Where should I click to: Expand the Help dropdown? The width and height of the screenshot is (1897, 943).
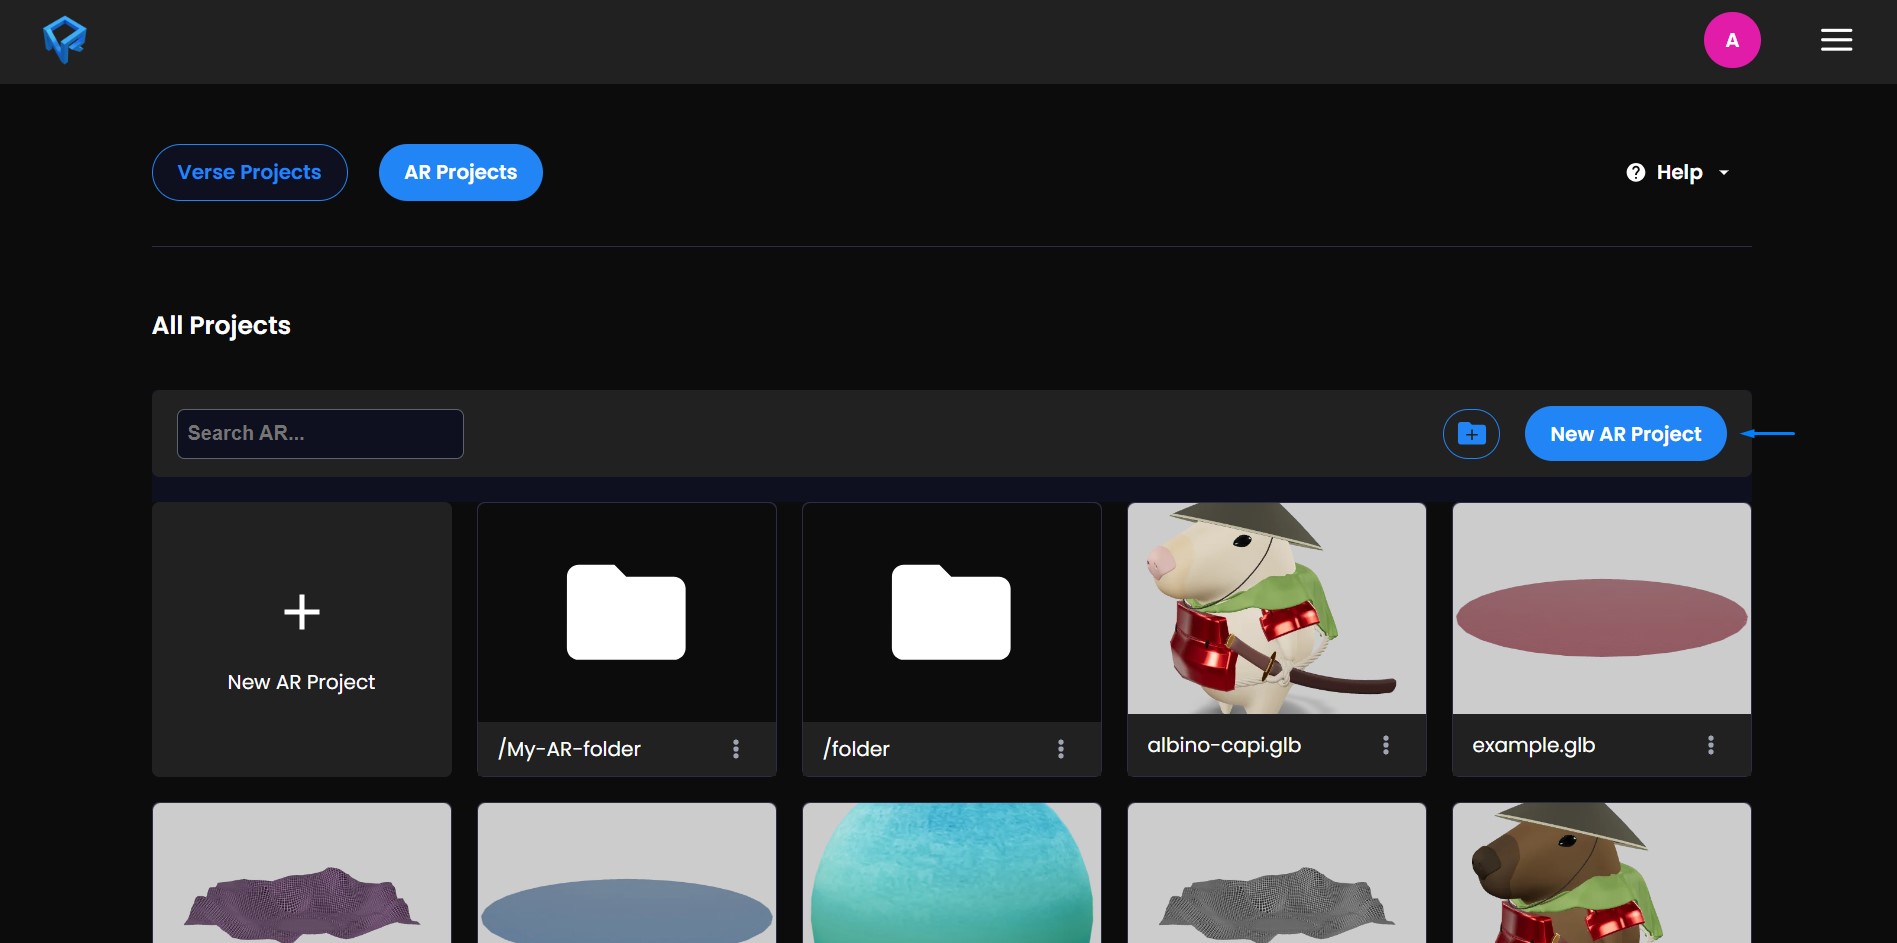tap(1678, 172)
